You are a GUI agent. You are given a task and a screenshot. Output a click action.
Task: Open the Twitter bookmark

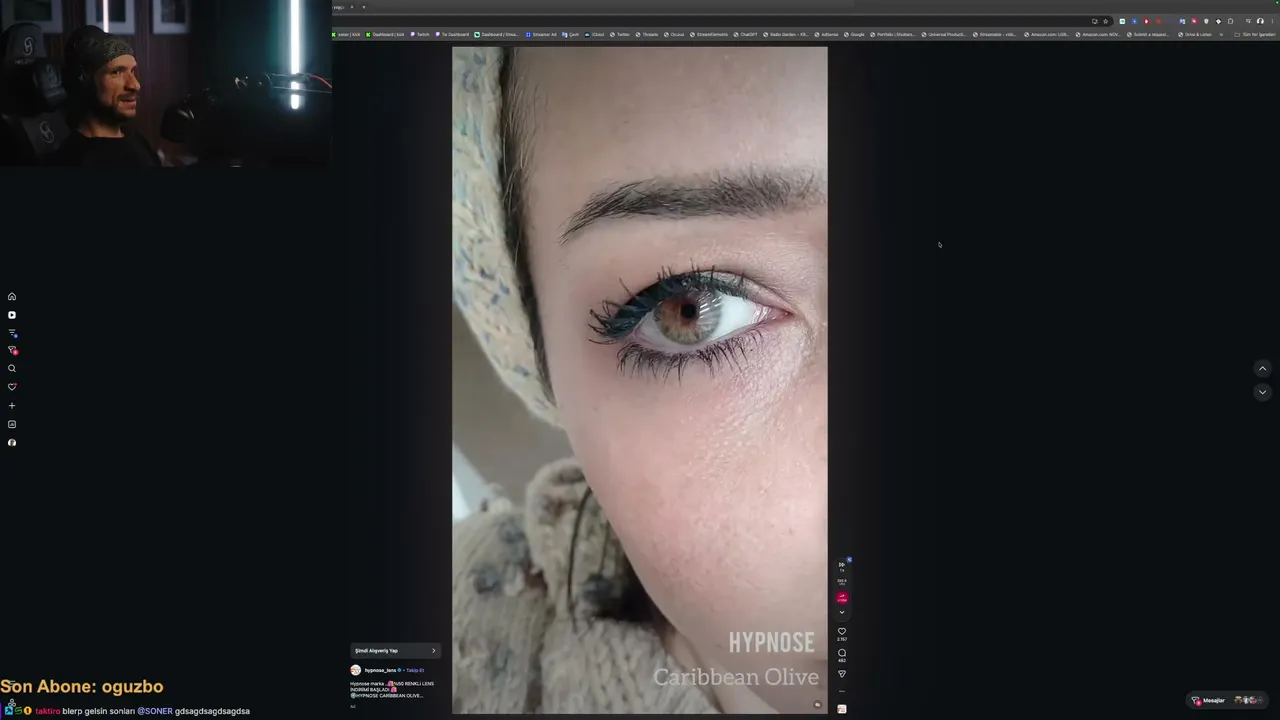coord(621,34)
